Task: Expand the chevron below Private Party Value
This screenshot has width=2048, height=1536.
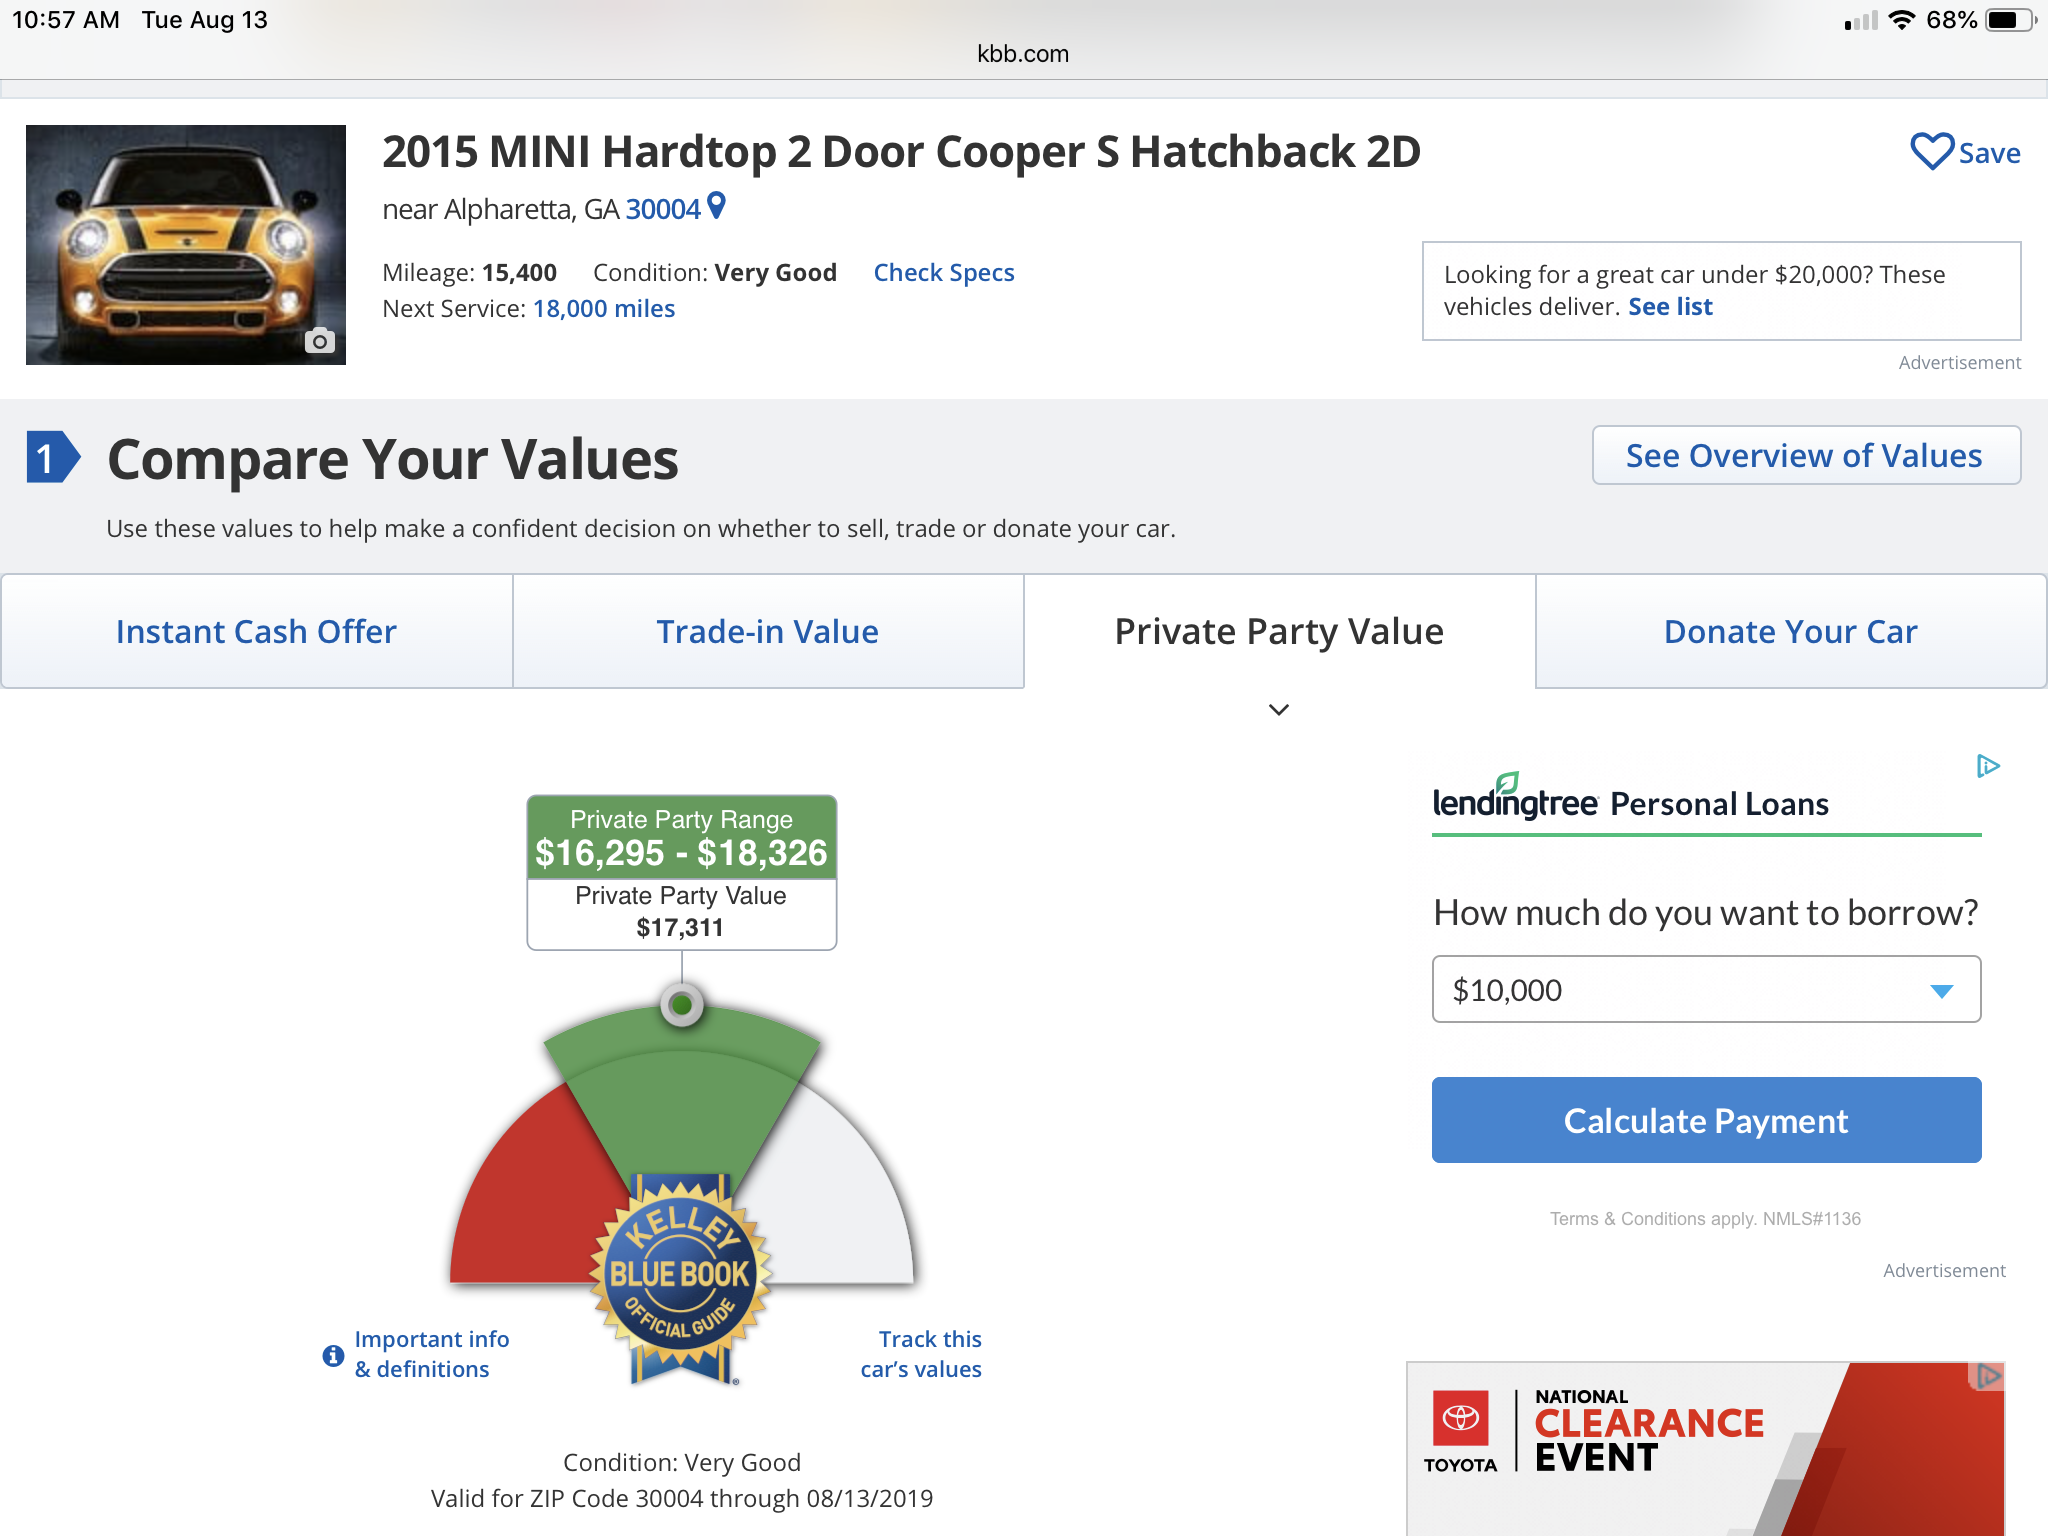Action: tap(1279, 710)
